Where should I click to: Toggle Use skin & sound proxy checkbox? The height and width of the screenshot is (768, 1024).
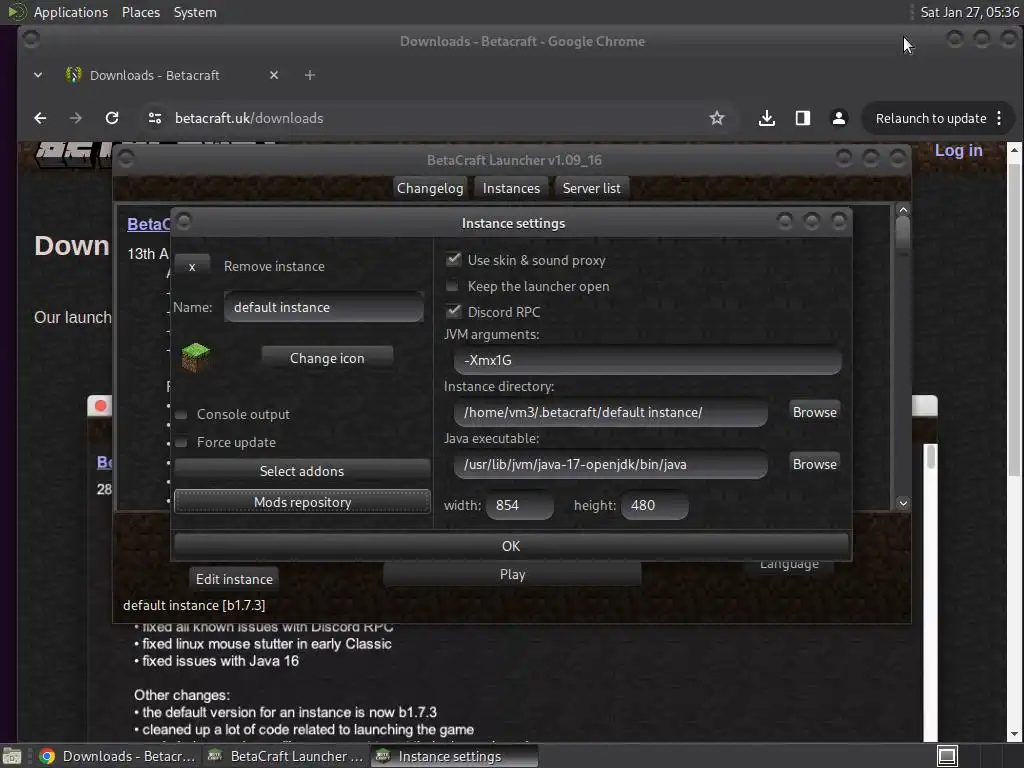453,260
